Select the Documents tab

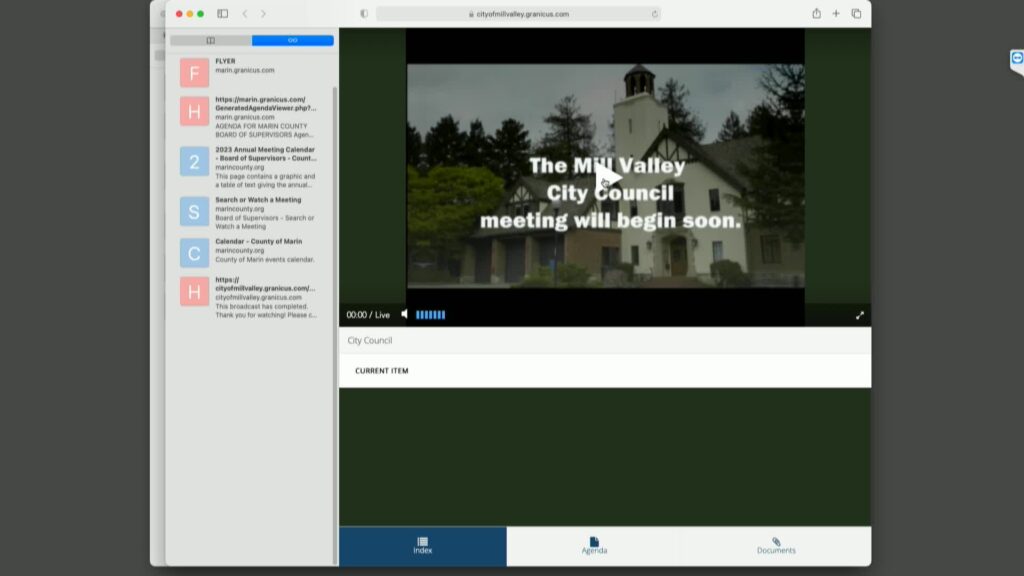(776, 546)
